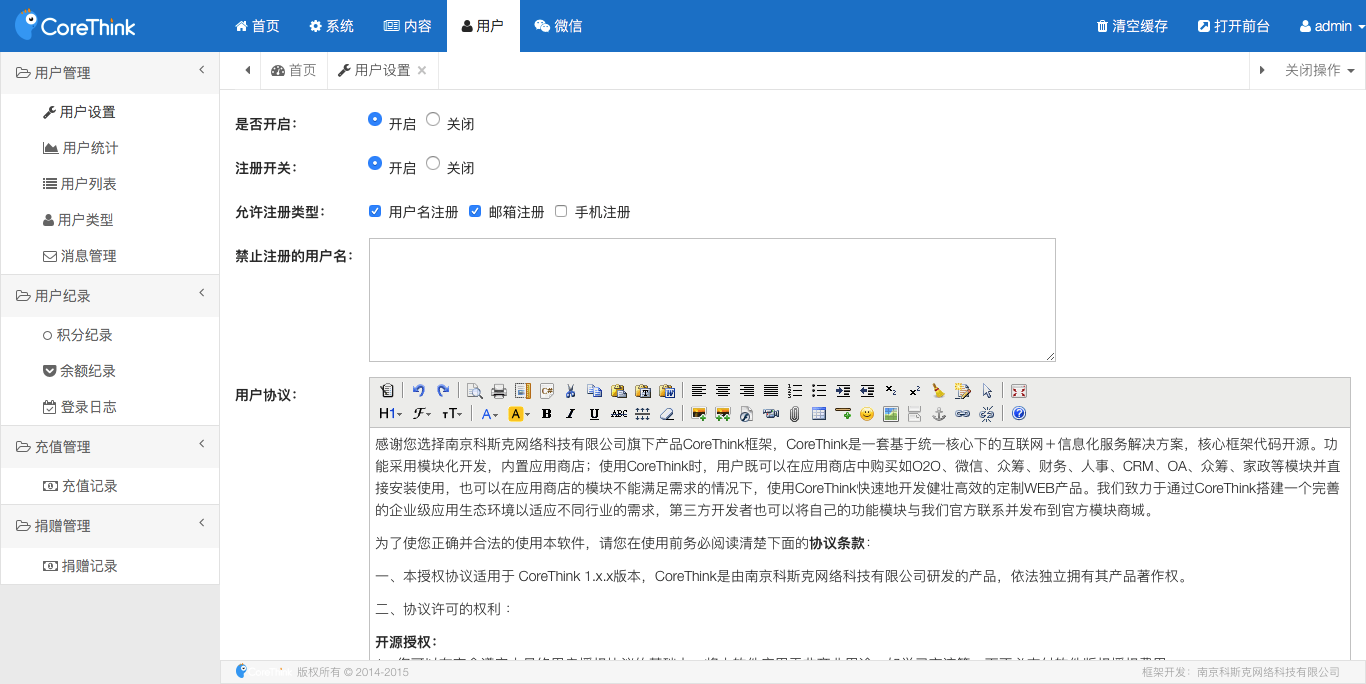Redo the edit in the editor toolbar
The image size is (1366, 684).
pyautogui.click(x=443, y=391)
